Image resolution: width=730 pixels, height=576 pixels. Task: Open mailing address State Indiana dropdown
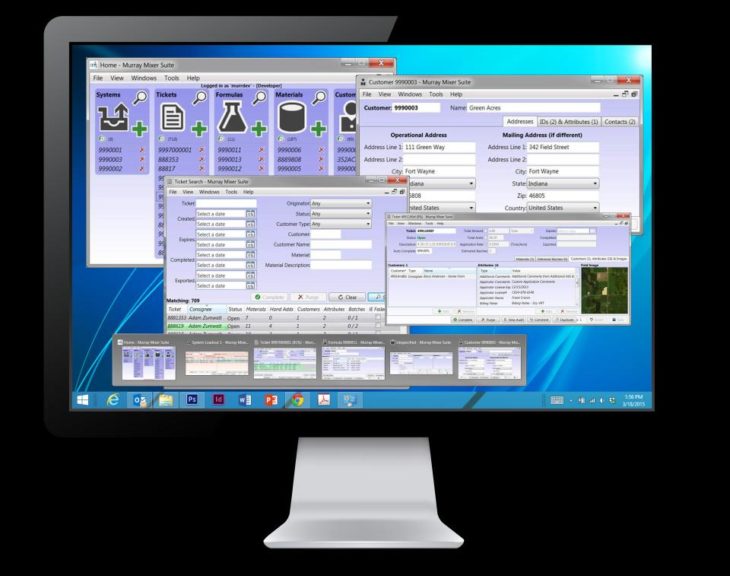563,183
